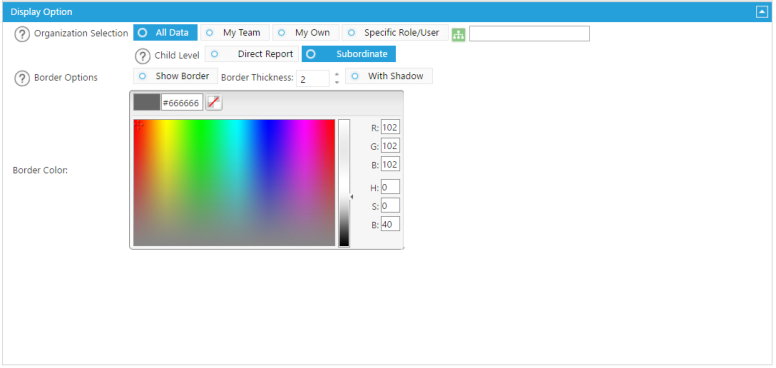
Task: Select the Specific Role/User option
Action: (x=395, y=33)
